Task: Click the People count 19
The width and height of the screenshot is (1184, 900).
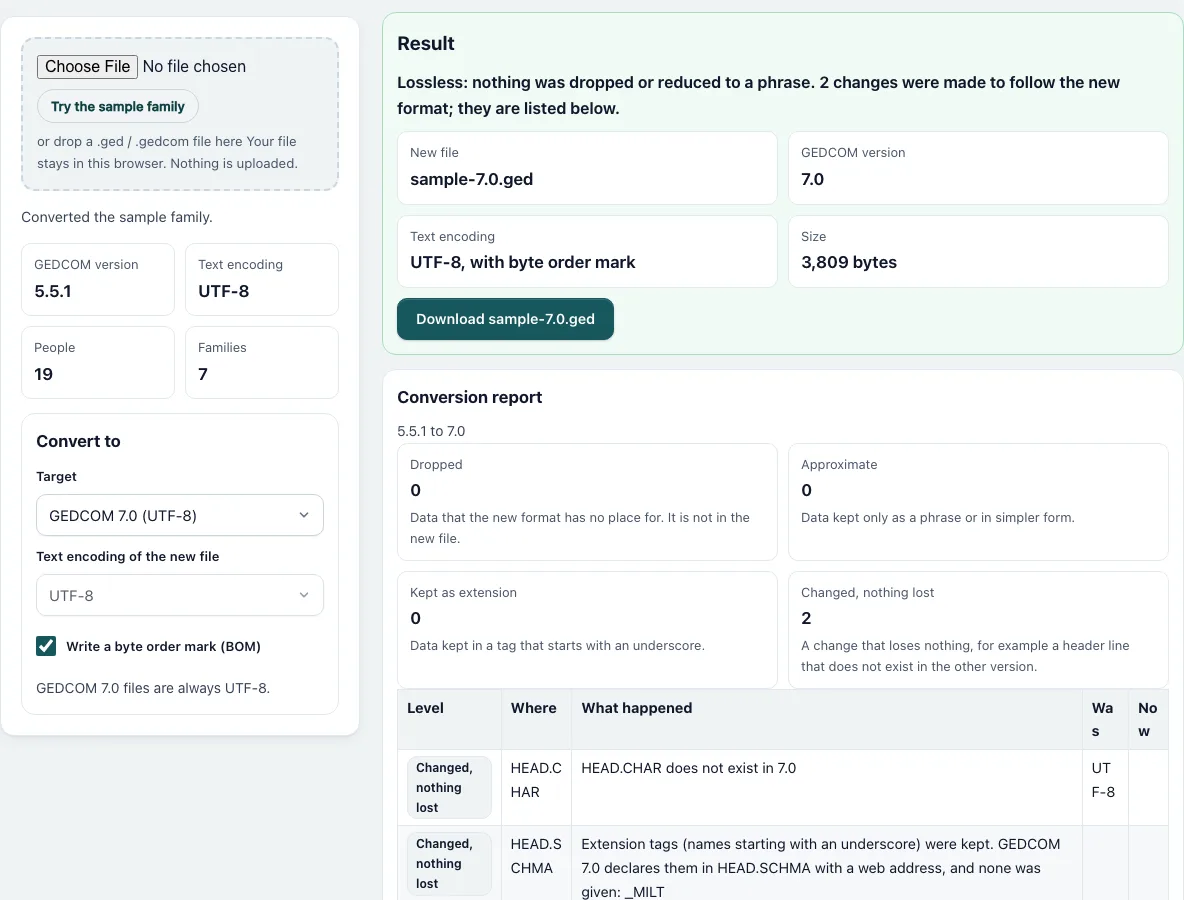Action: coord(44,374)
